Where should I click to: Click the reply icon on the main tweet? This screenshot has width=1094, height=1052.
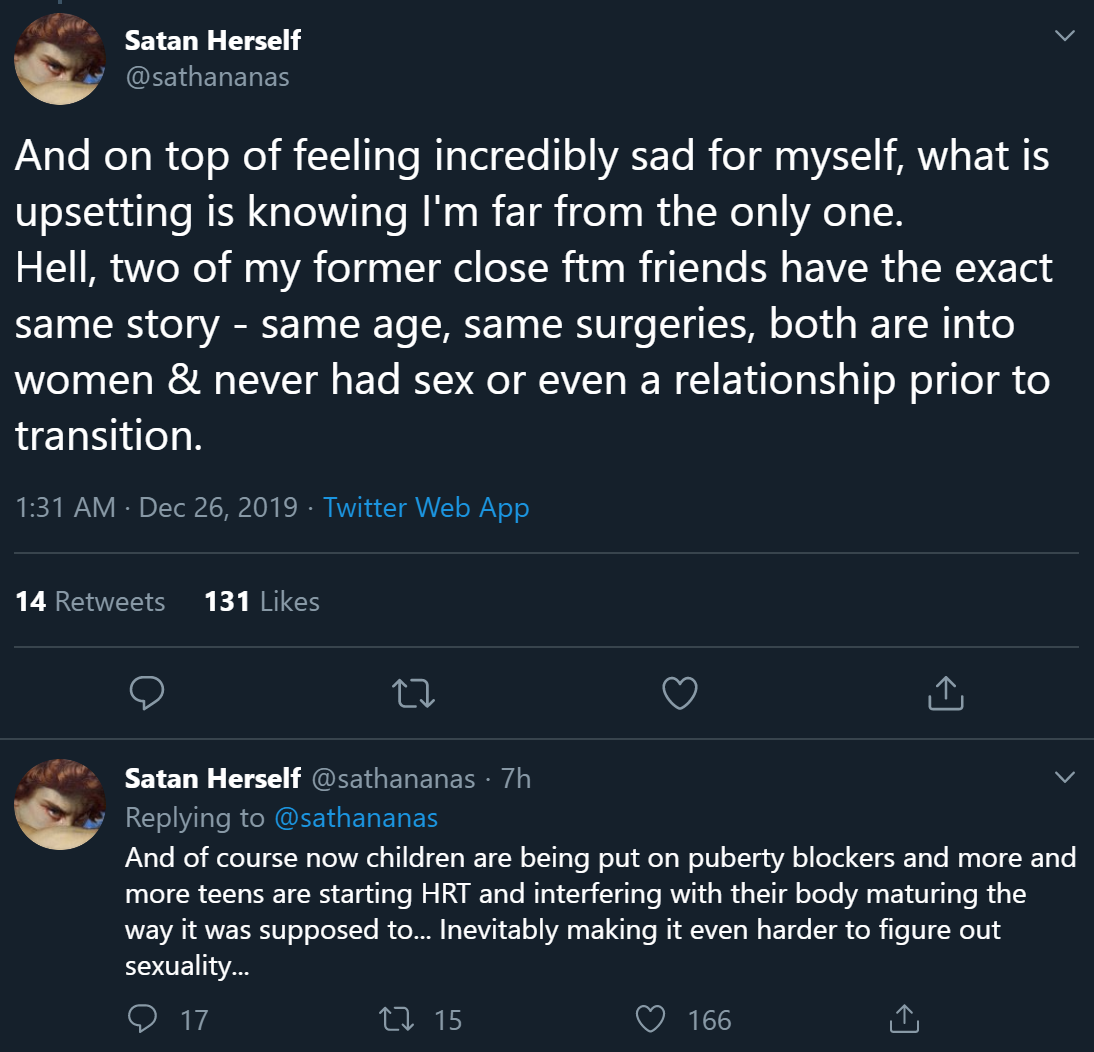pyautogui.click(x=147, y=693)
